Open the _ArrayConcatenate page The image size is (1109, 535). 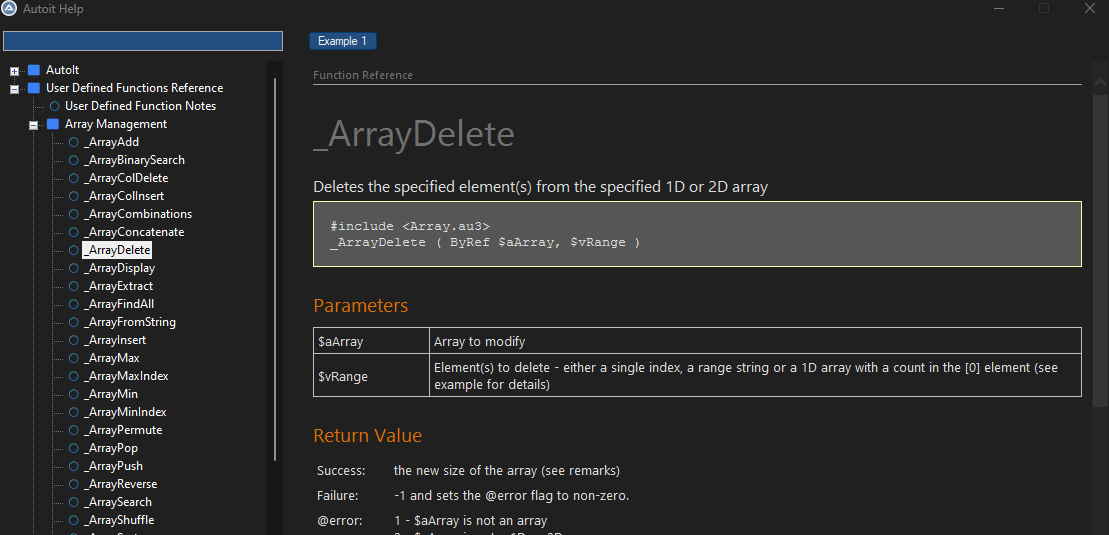coord(133,232)
